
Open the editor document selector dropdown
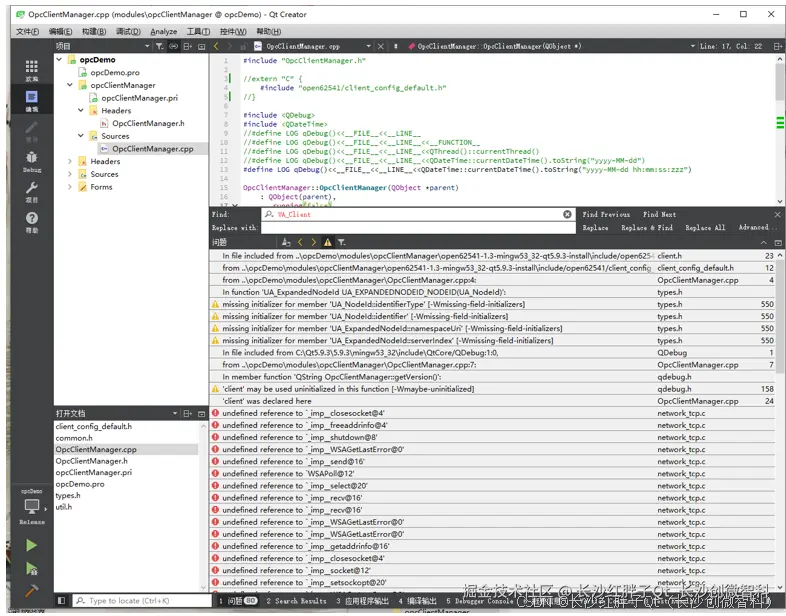368,46
